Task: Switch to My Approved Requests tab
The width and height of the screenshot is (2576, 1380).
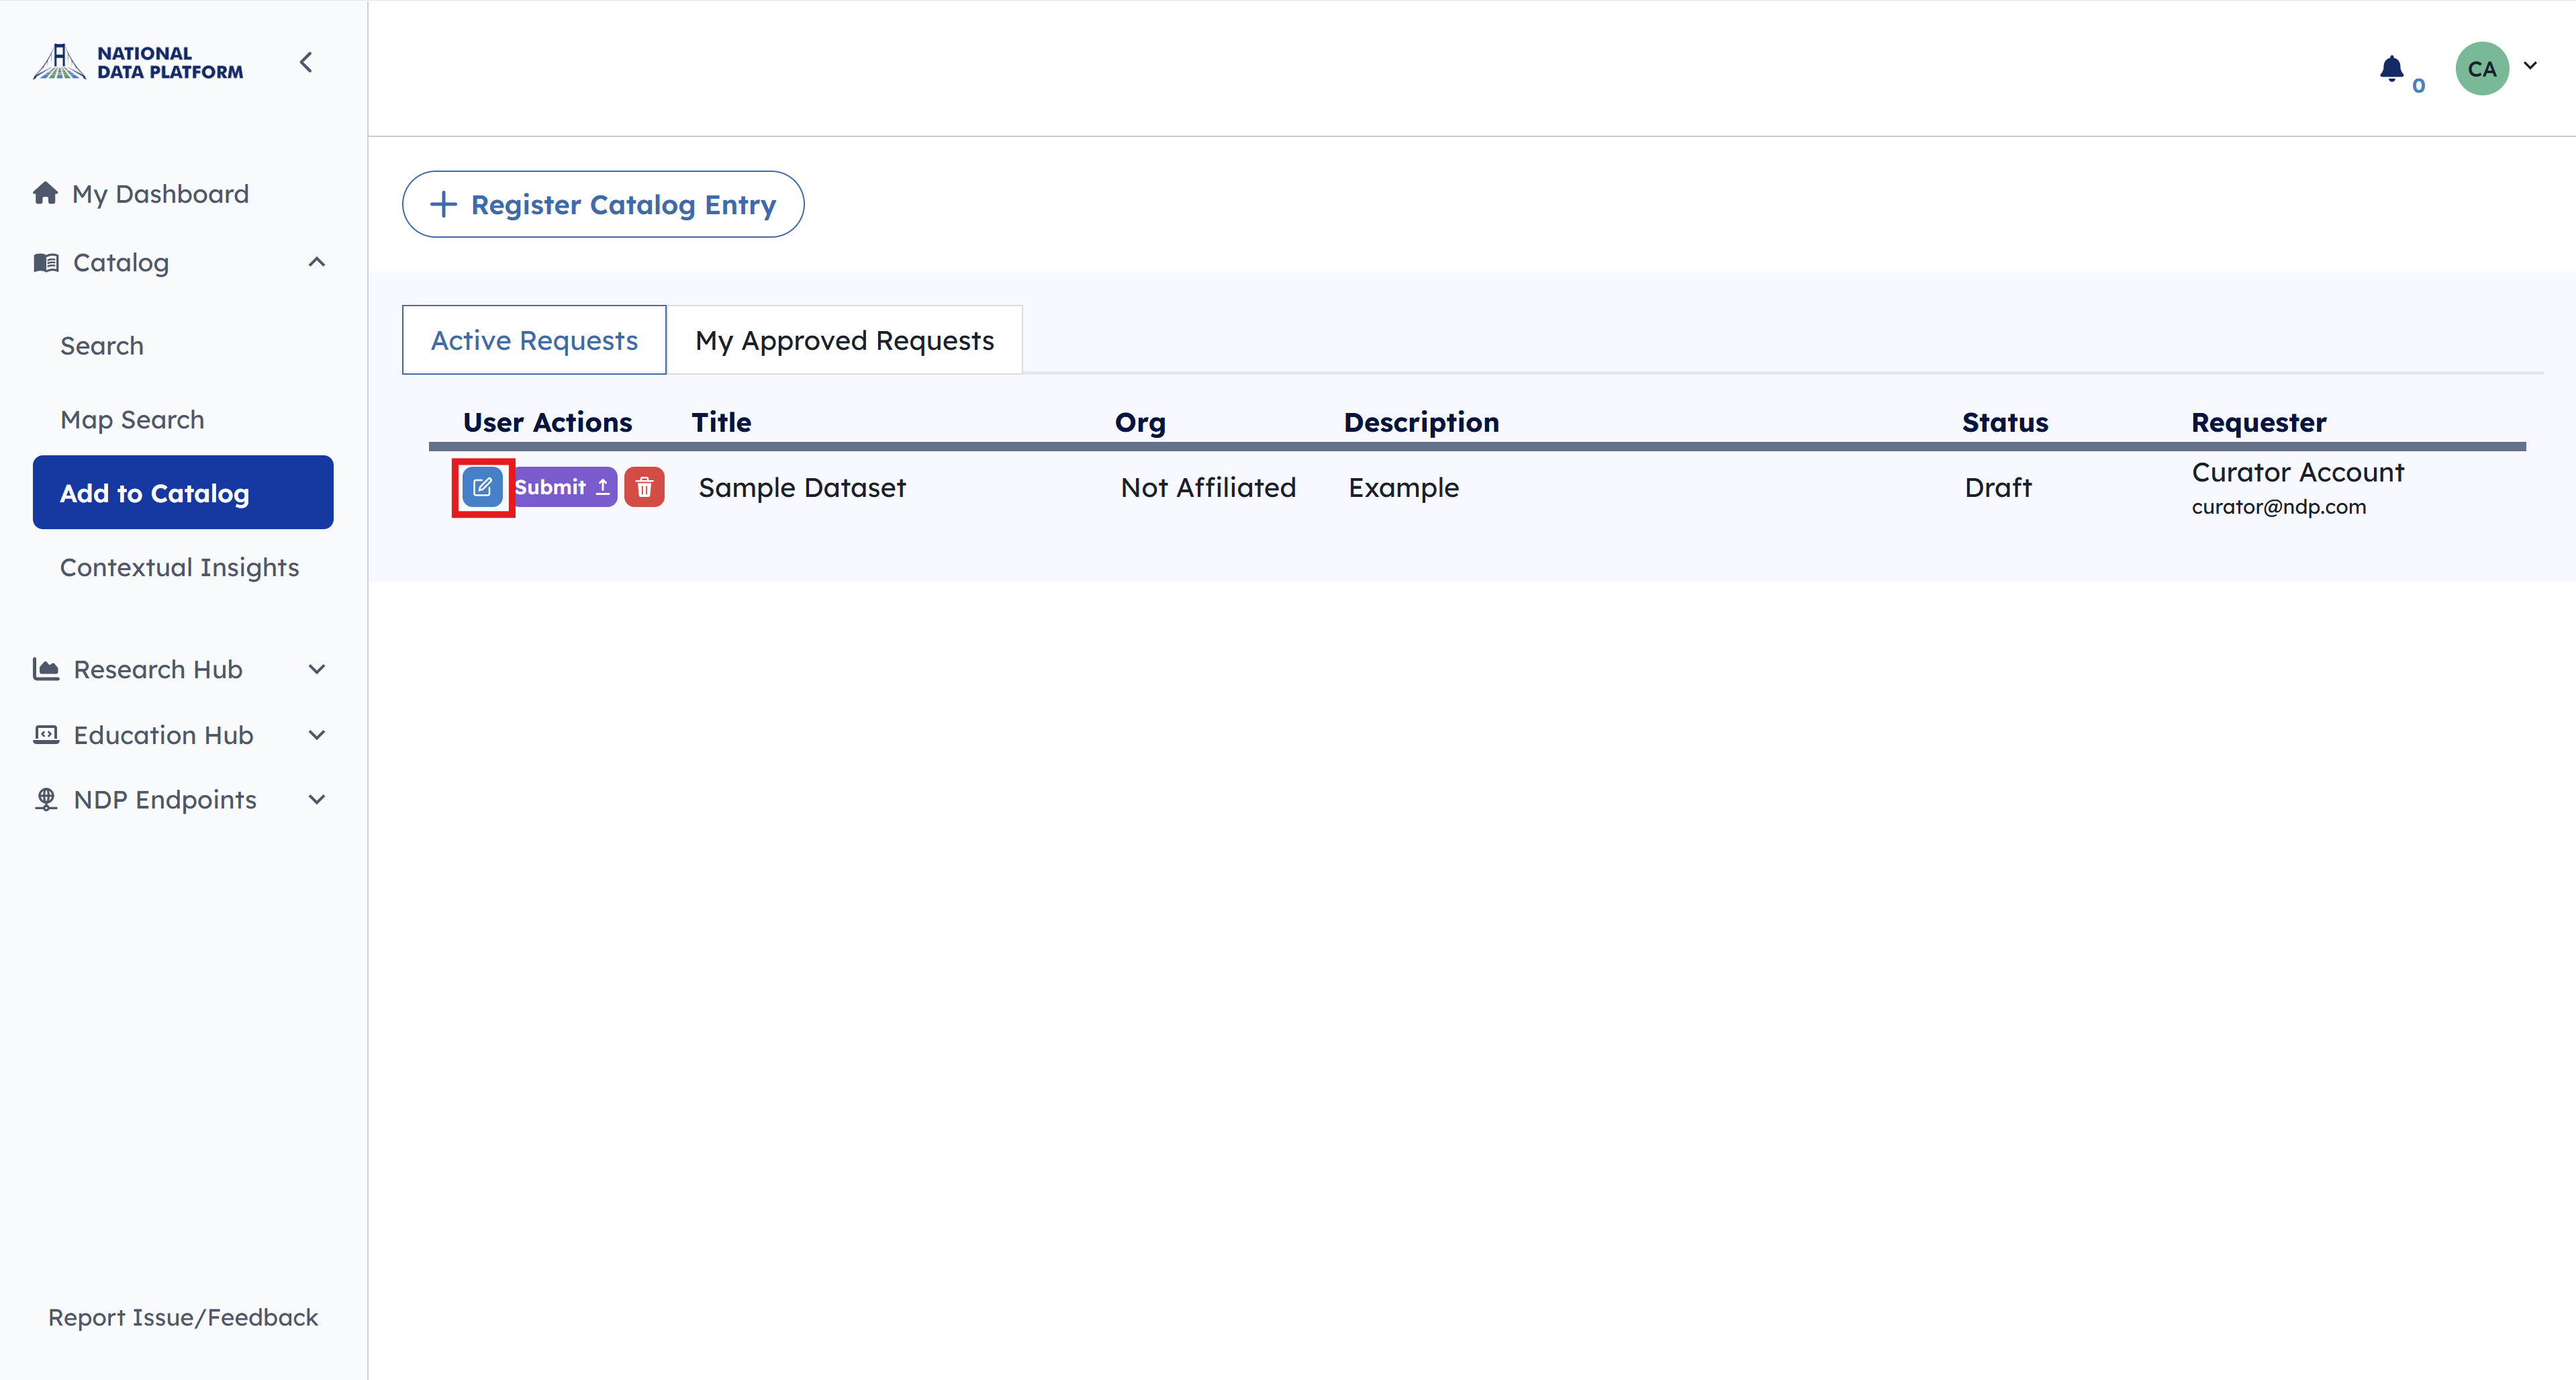Action: [845, 340]
